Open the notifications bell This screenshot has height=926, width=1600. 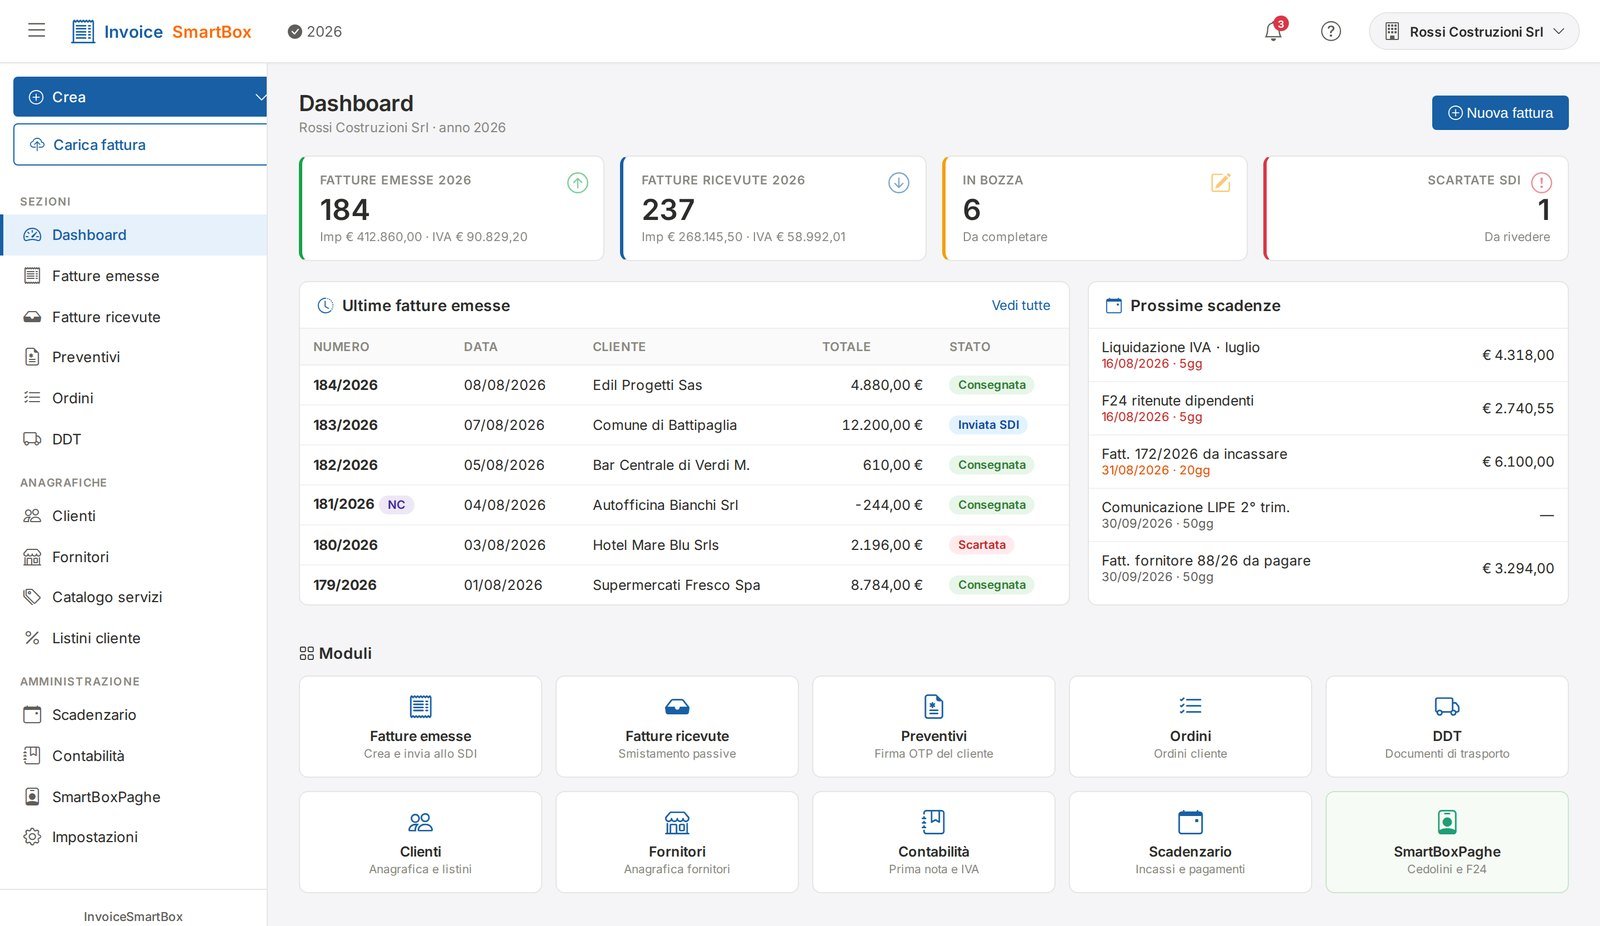point(1273,31)
